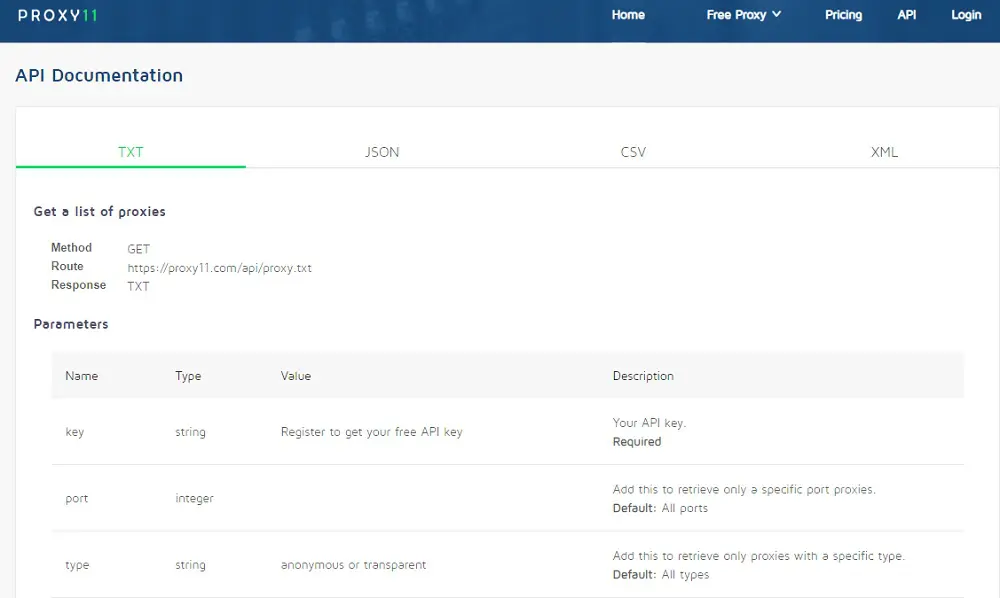Click the 'Required' label in key row

[x=637, y=441]
